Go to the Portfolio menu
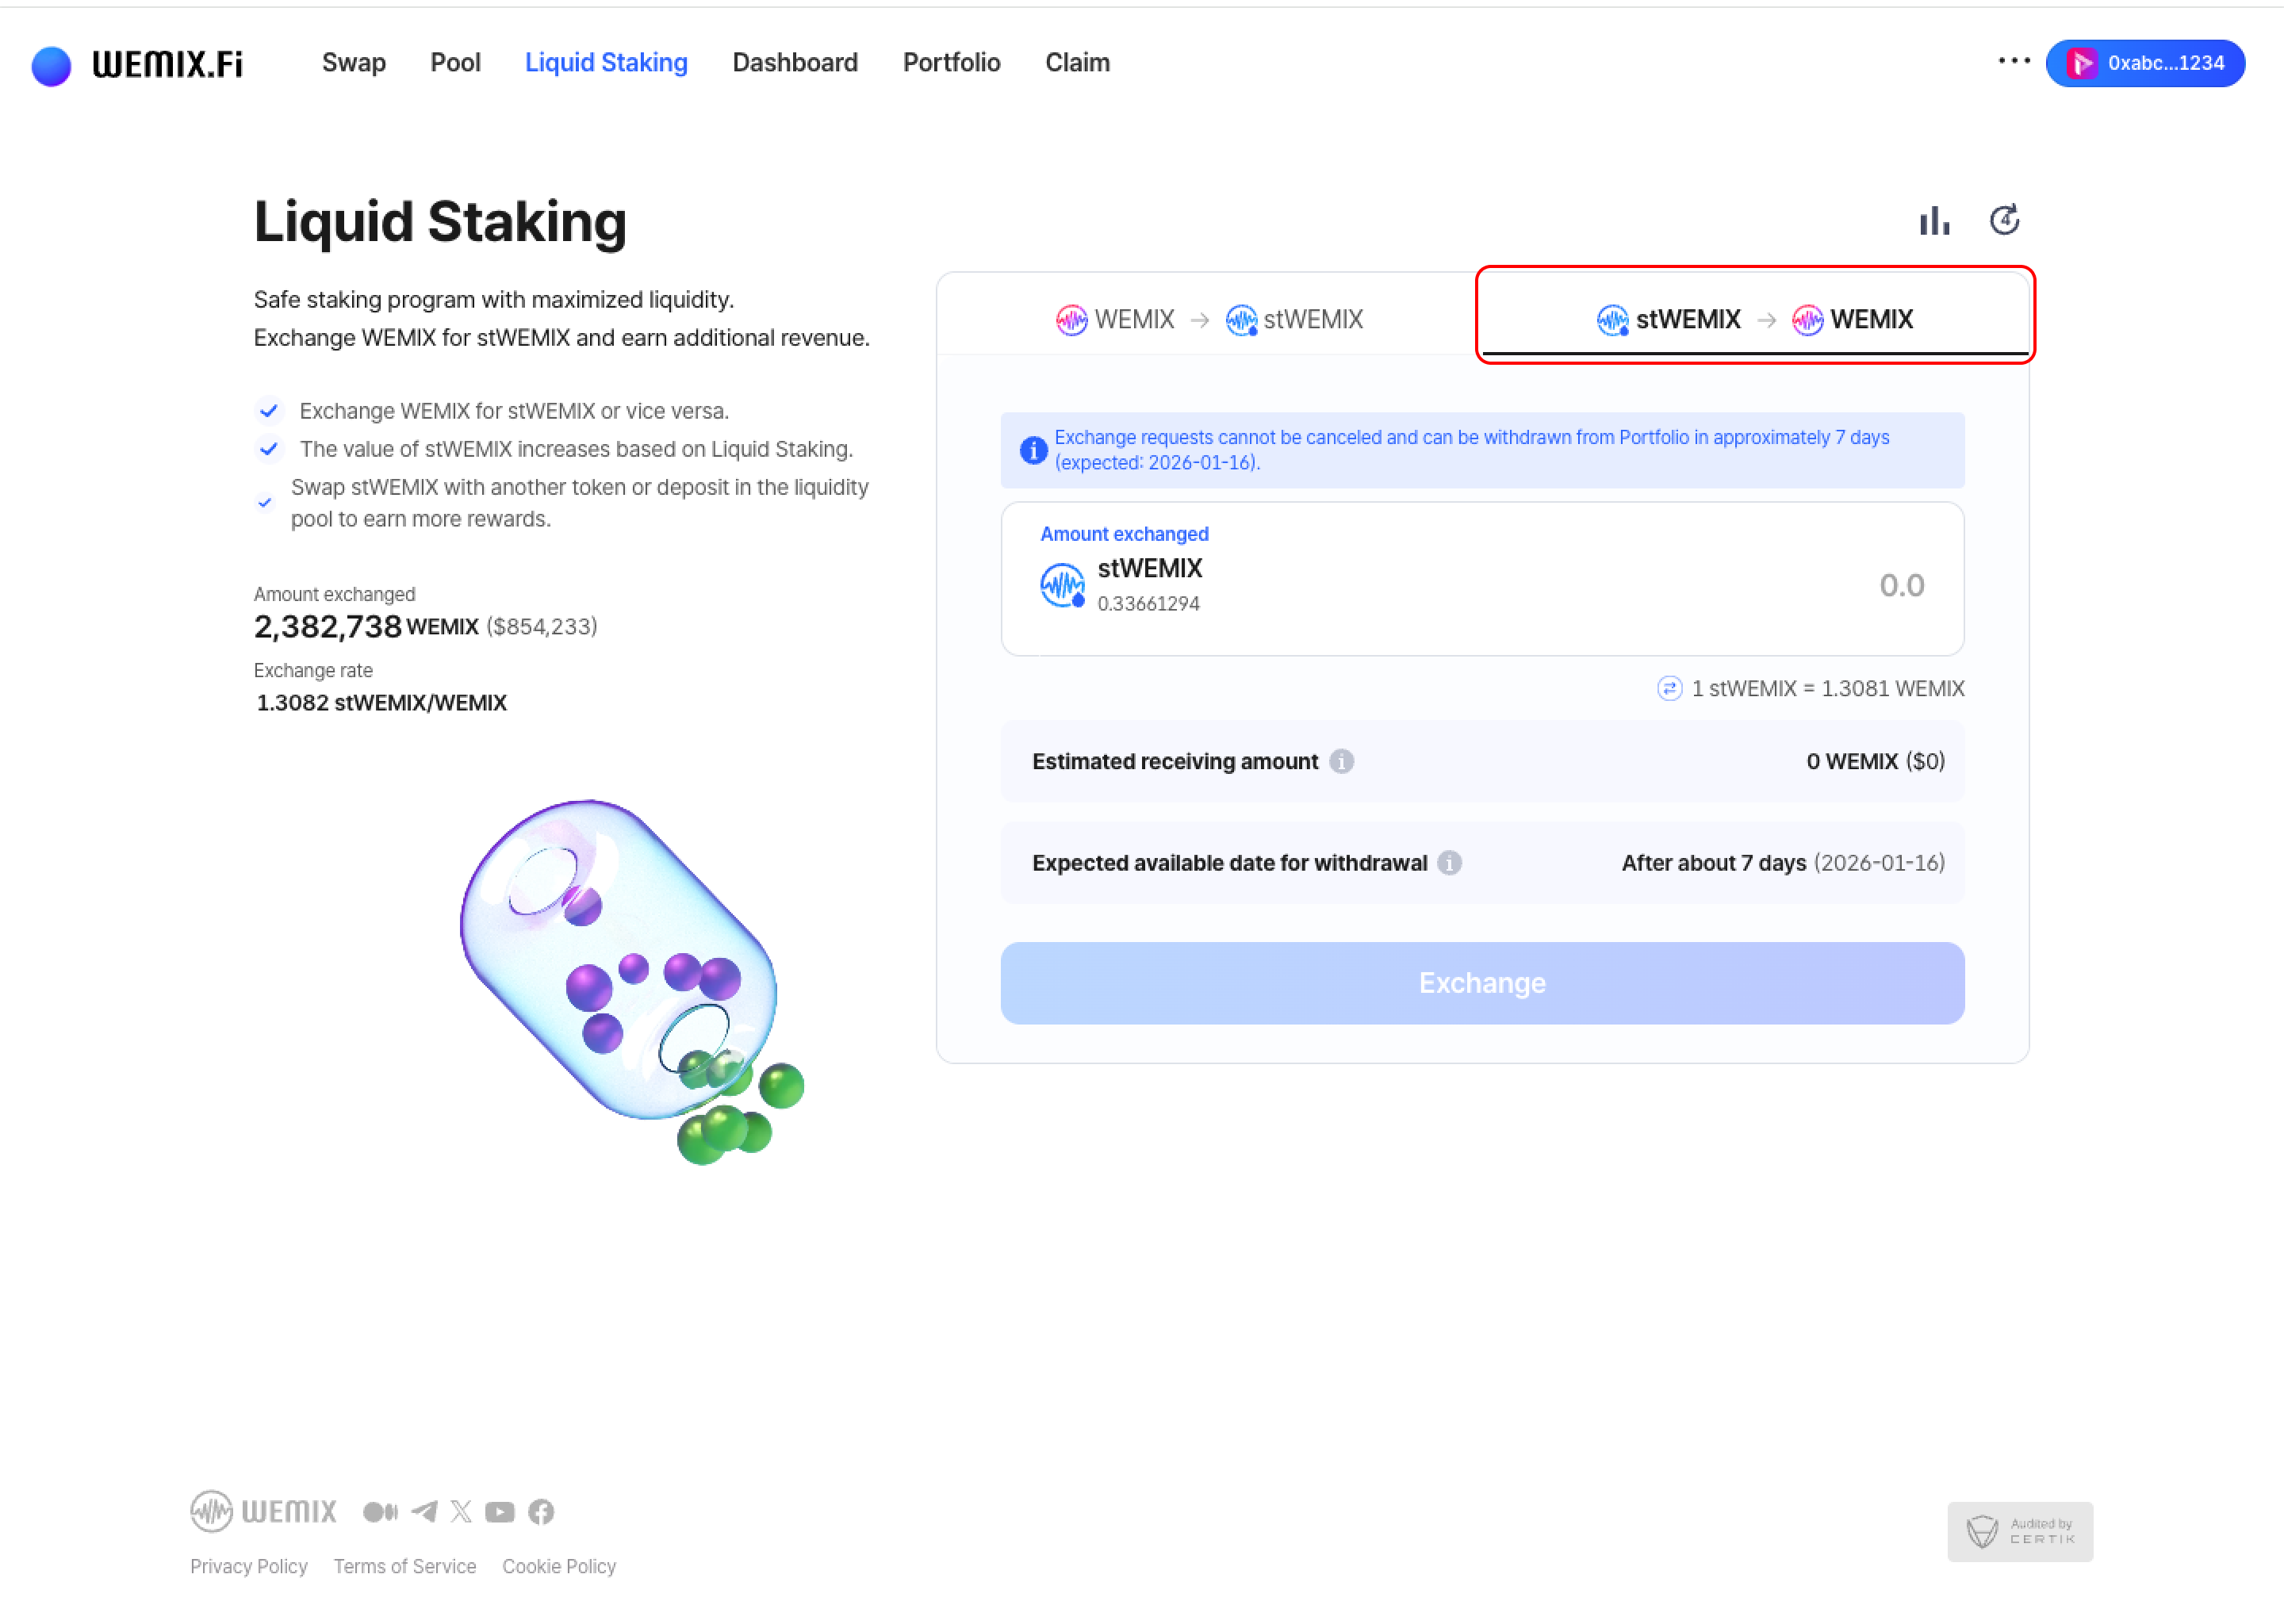This screenshot has height=1624, width=2284. [x=951, y=62]
